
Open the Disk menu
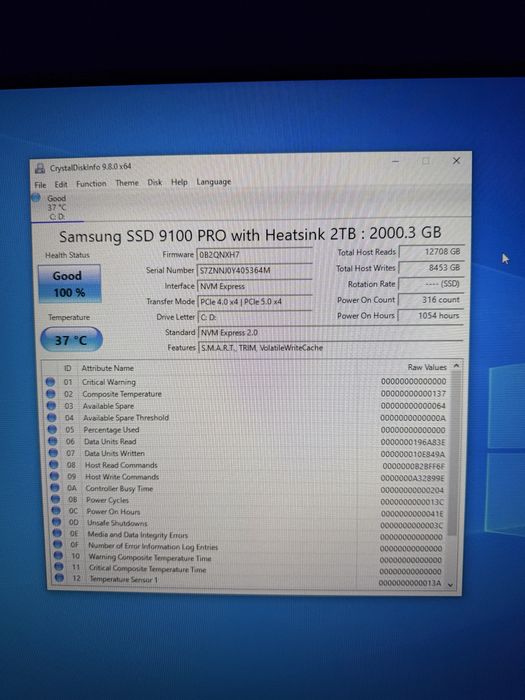point(154,182)
